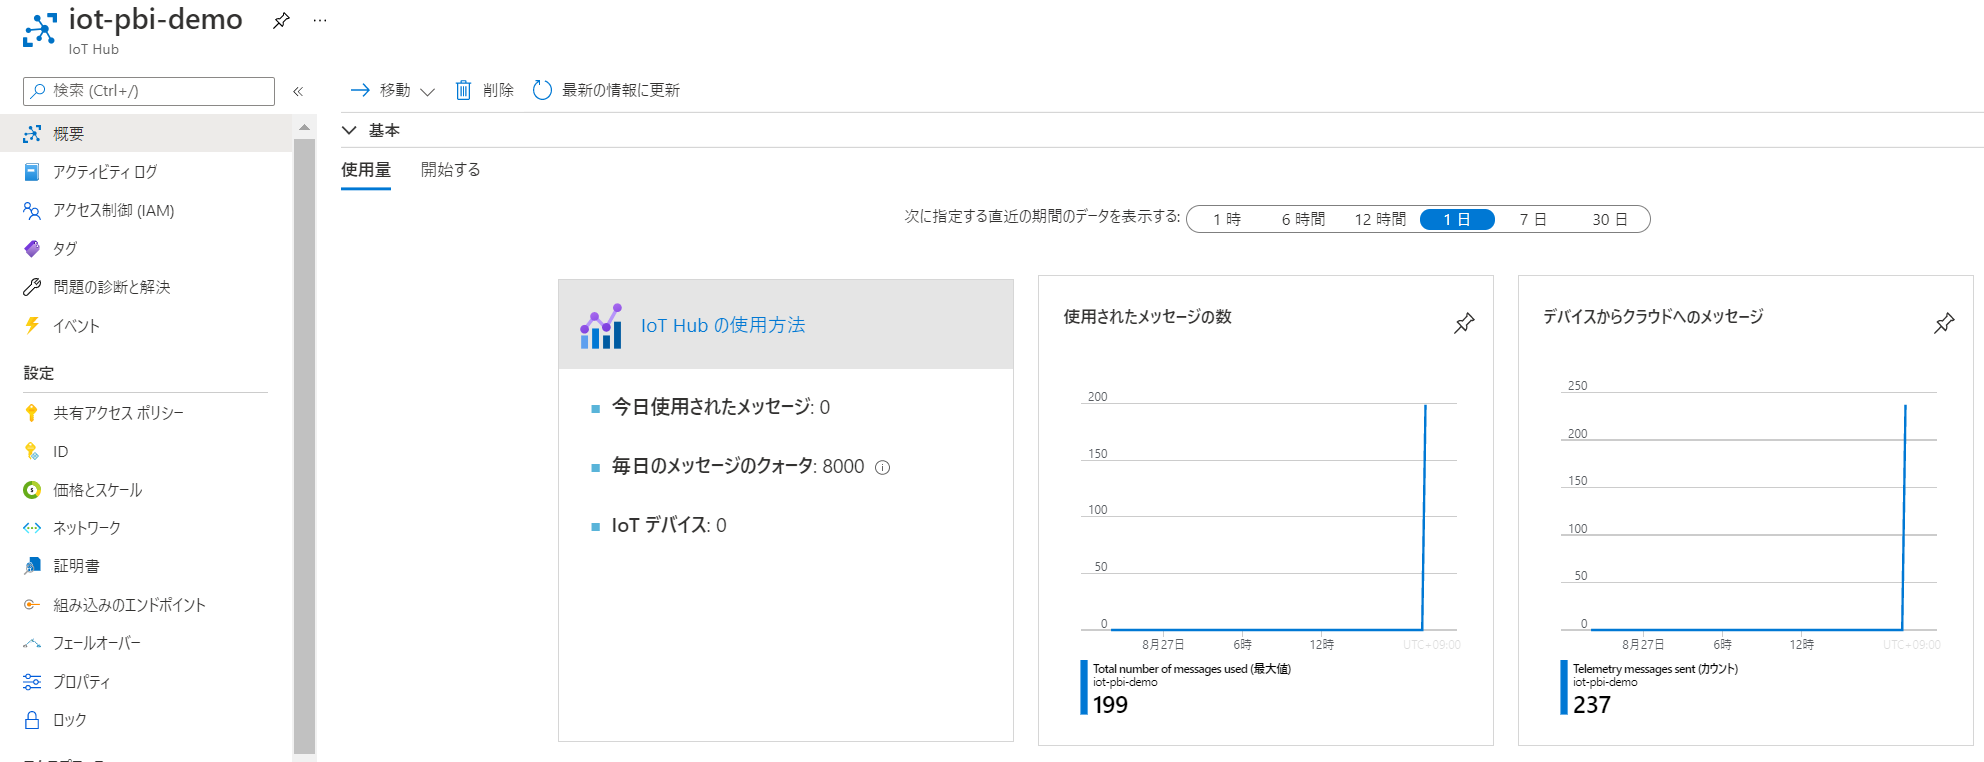Pin the デバイスからクラウドへのメッセージ chart
Screen dimensions: 1984x762
click(x=1944, y=323)
